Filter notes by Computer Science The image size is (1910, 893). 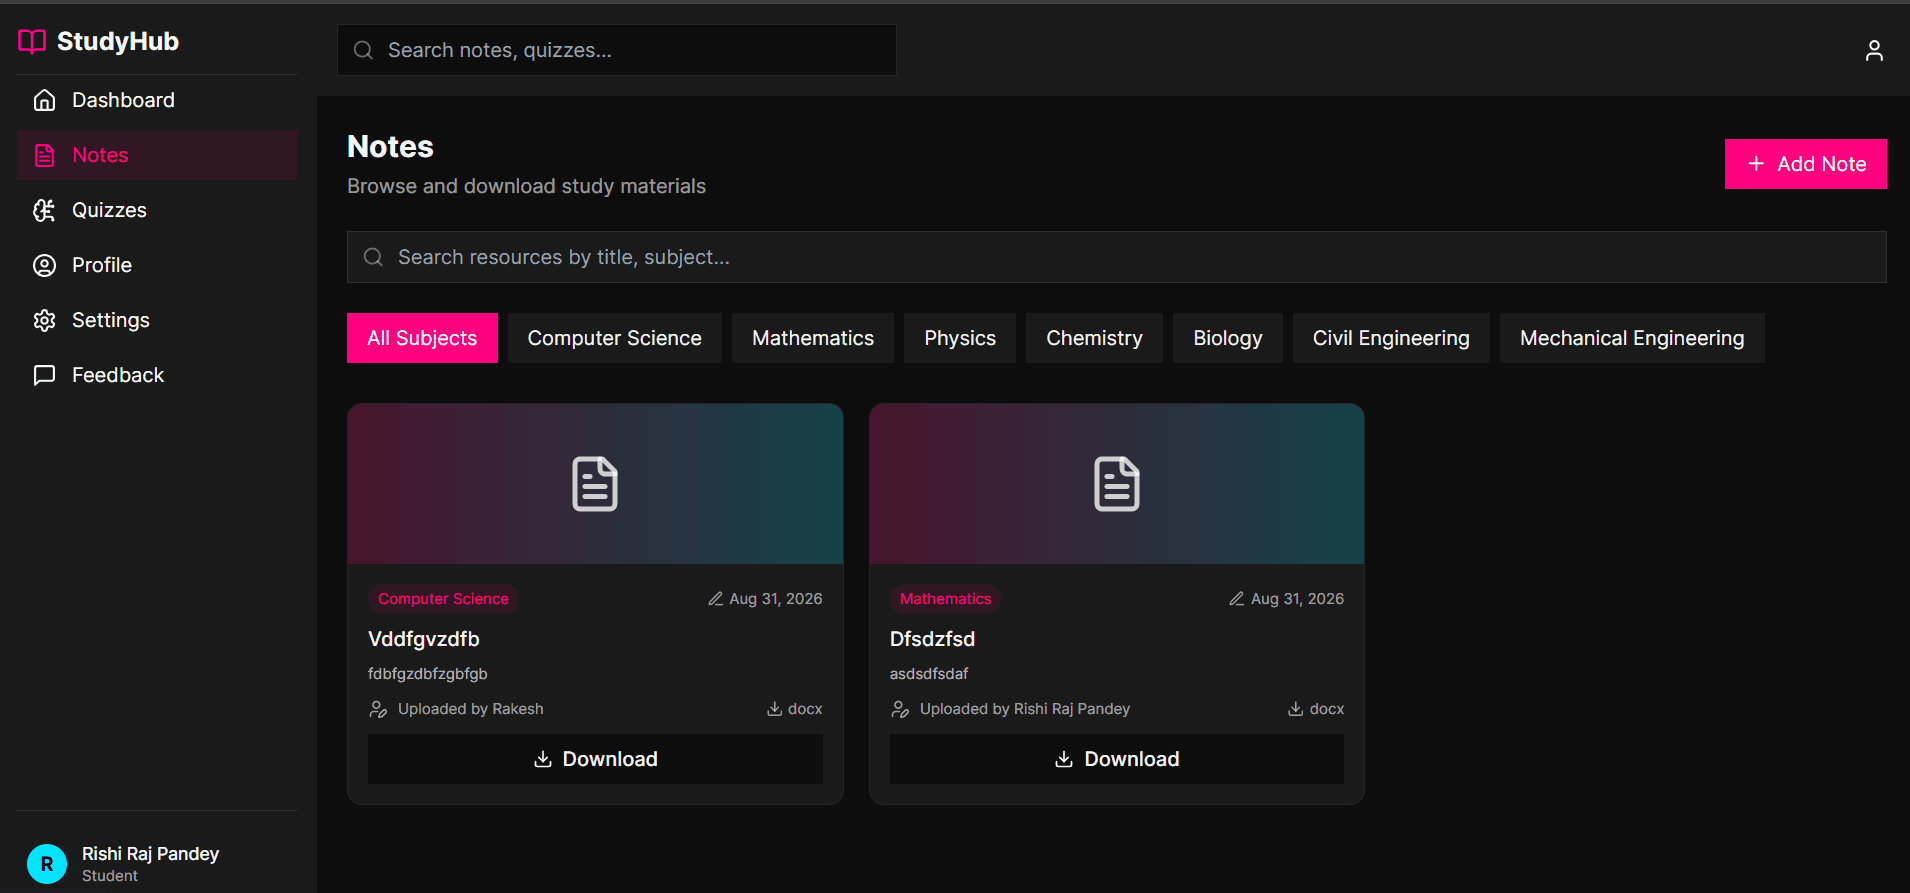point(615,338)
